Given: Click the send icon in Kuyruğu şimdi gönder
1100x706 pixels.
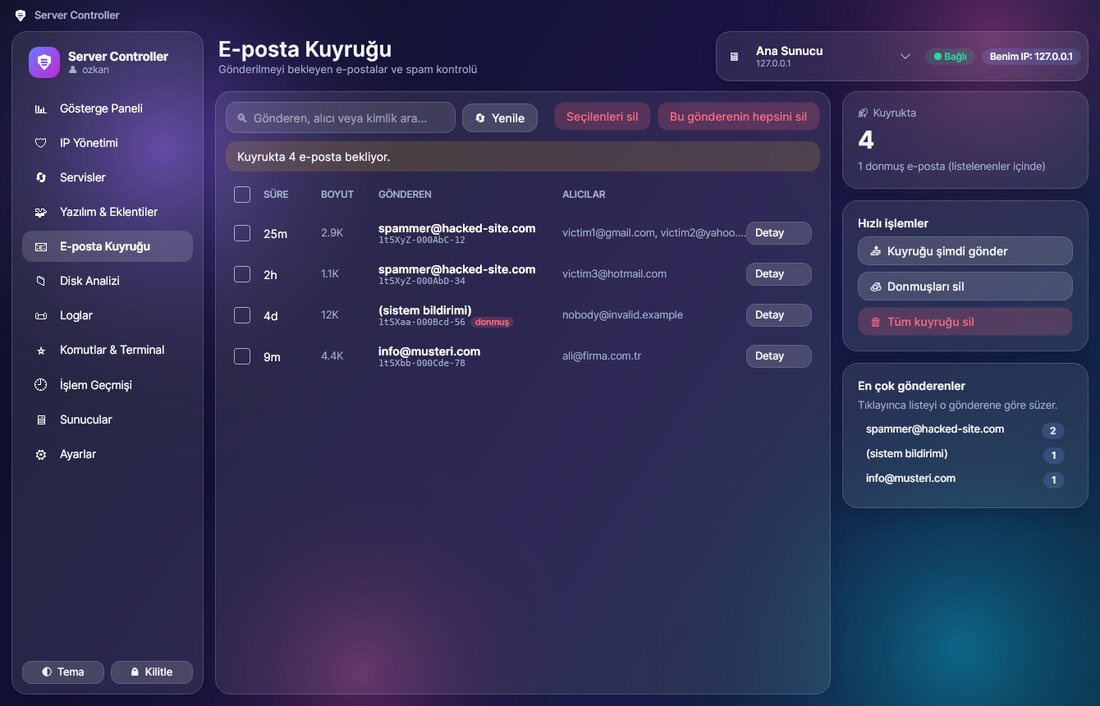Looking at the screenshot, I should coord(876,251).
